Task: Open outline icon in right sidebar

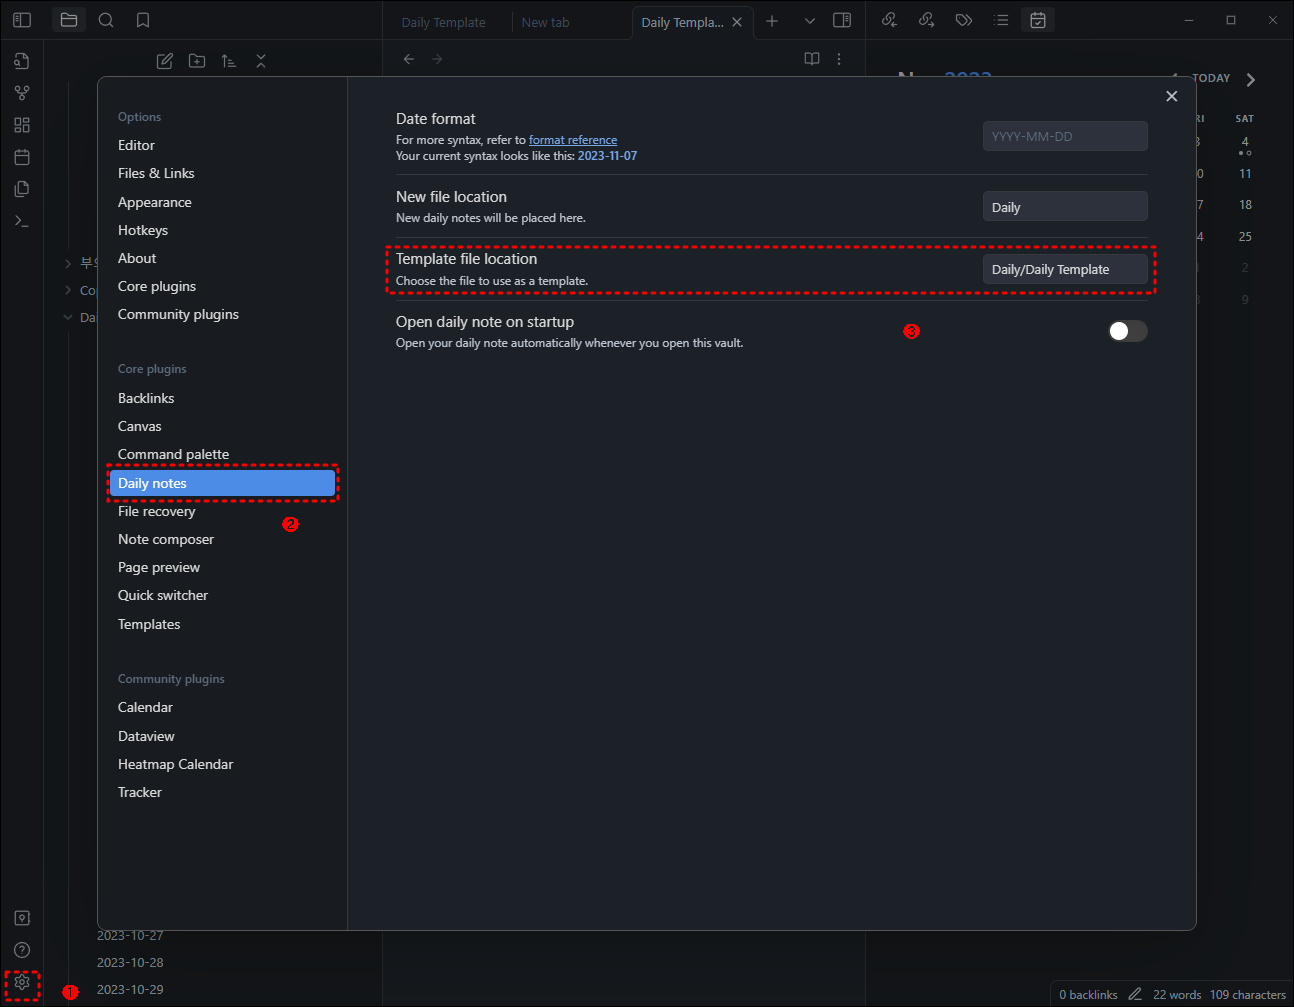Action: [1001, 20]
